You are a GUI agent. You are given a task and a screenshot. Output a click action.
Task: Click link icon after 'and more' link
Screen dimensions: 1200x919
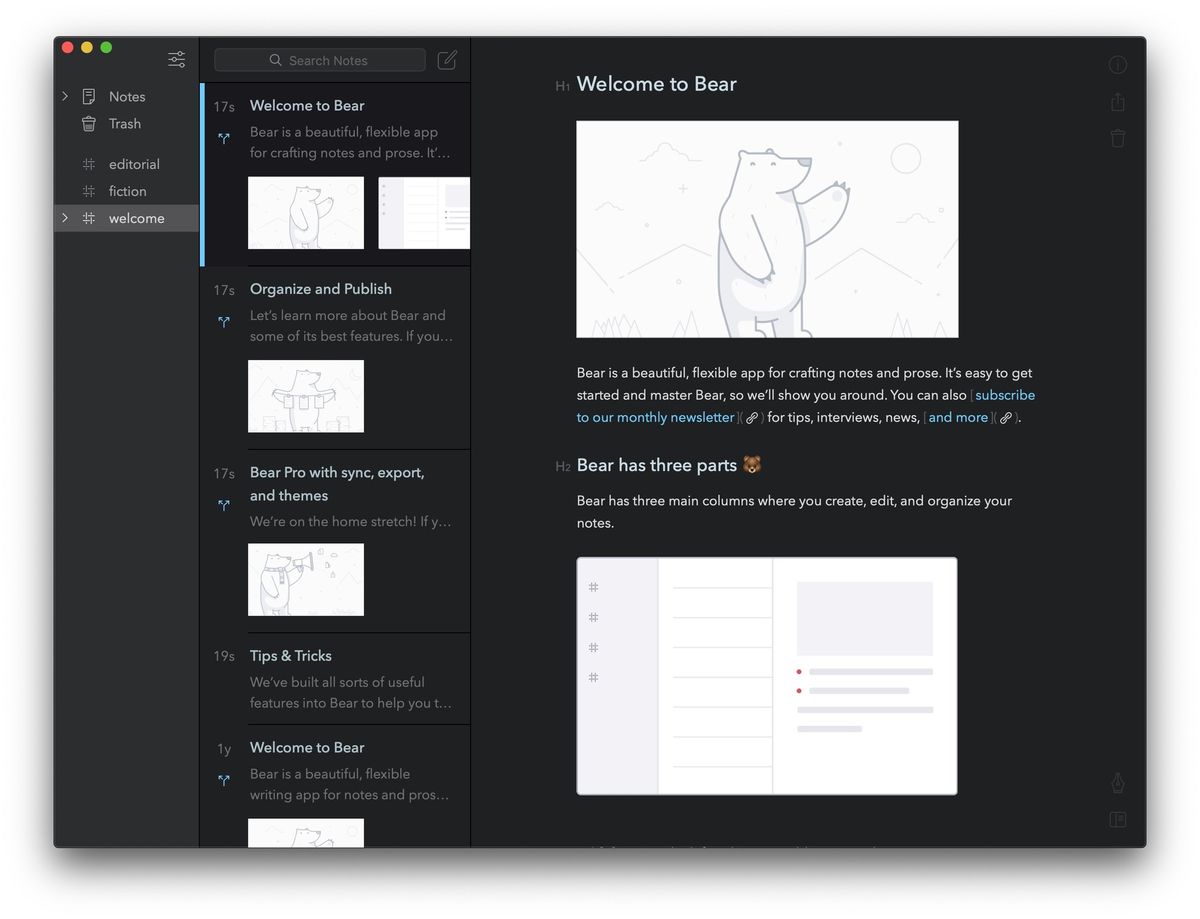[x=1006, y=418]
